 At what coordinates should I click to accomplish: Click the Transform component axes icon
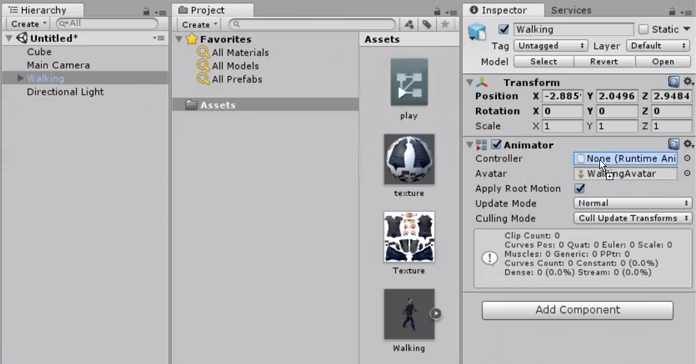482,82
